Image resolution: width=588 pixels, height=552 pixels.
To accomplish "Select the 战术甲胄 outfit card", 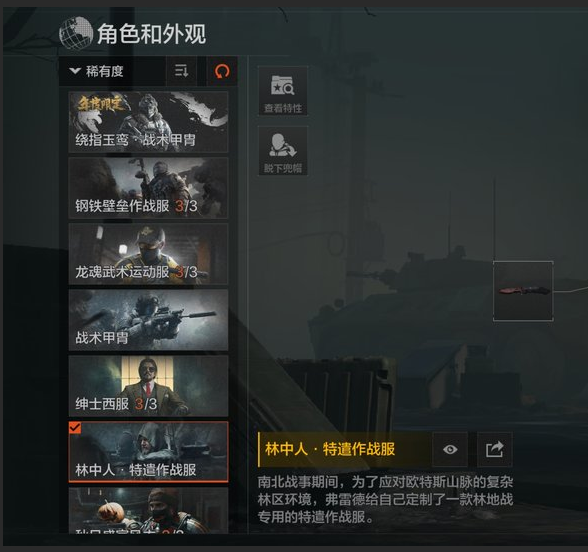I will pyautogui.click(x=148, y=320).
